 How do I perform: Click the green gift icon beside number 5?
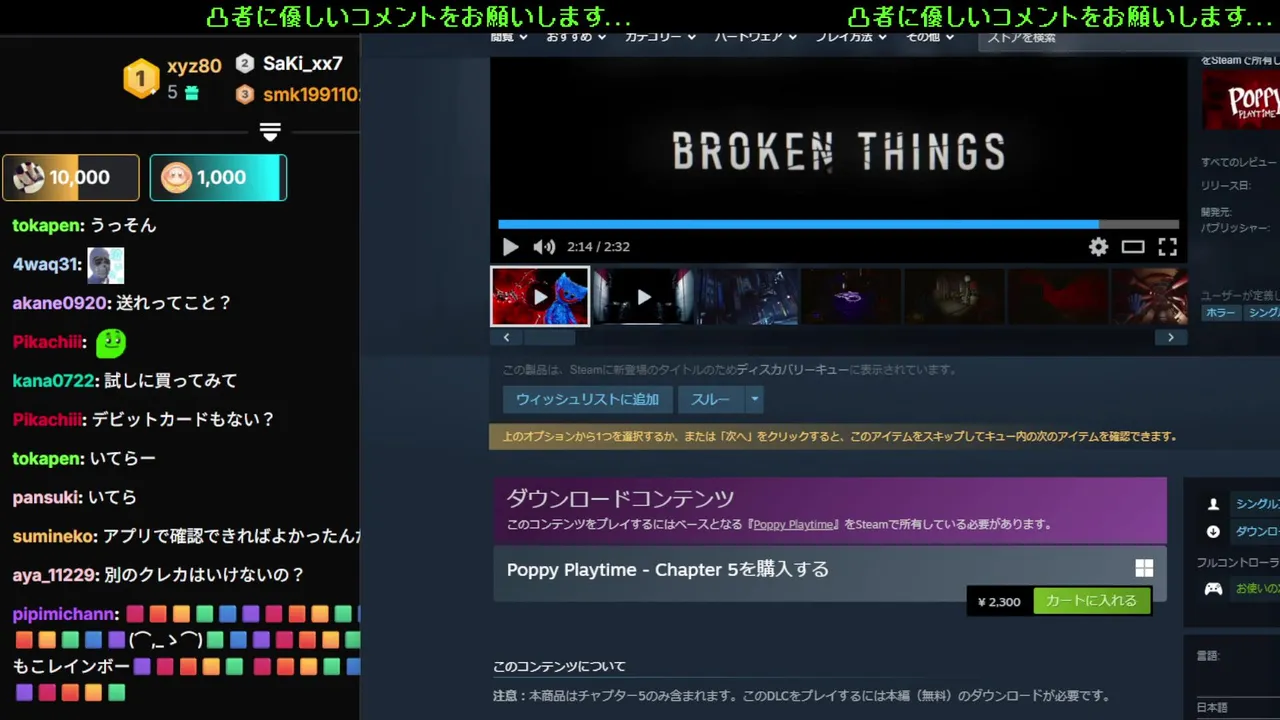[x=192, y=93]
